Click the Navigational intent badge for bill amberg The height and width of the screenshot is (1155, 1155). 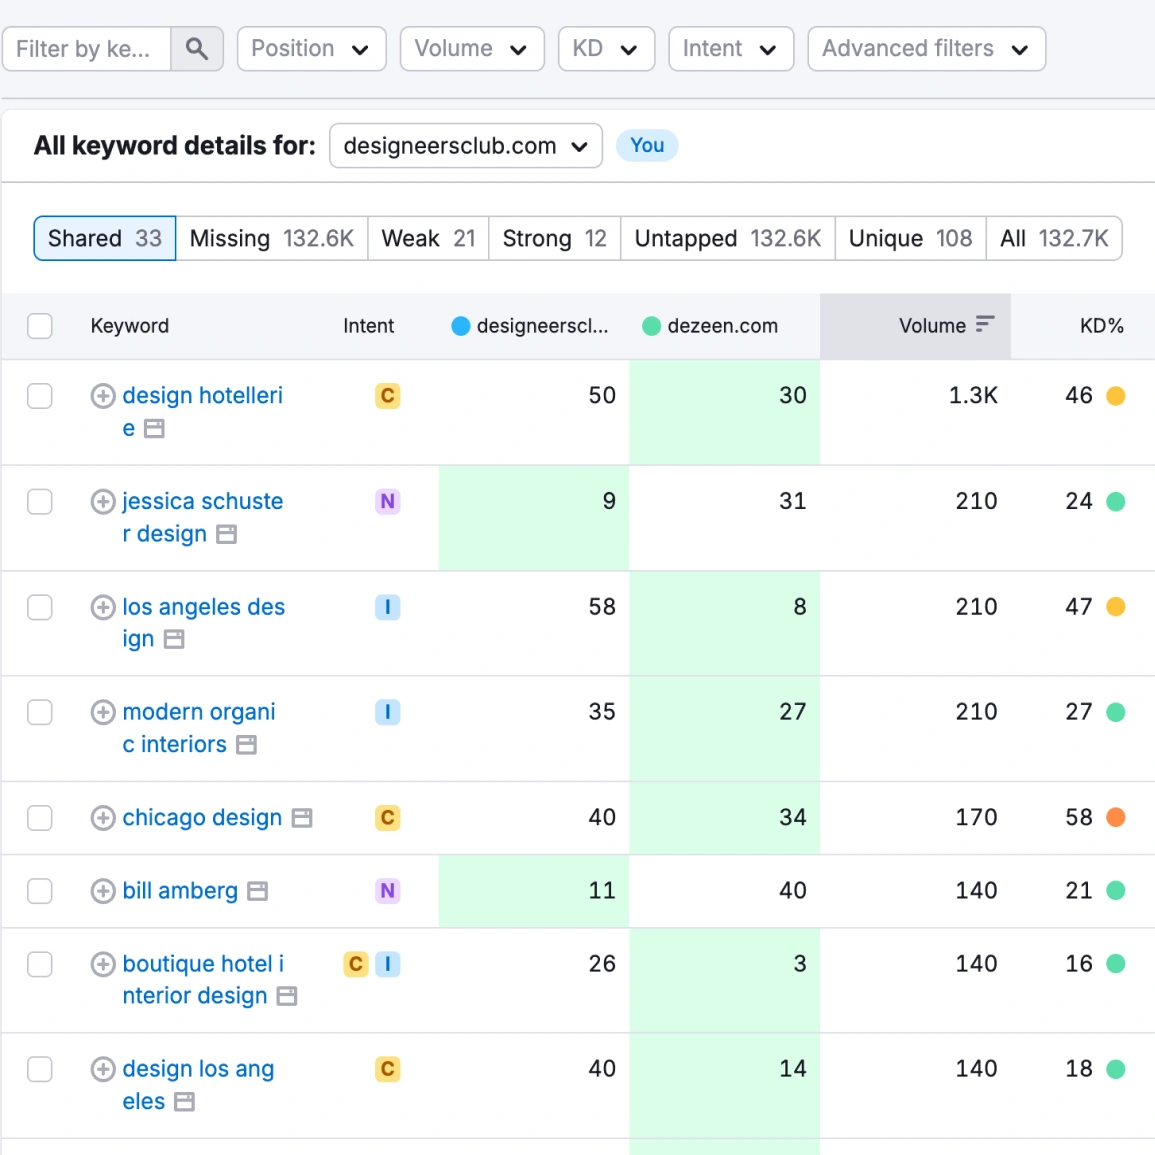coord(387,891)
